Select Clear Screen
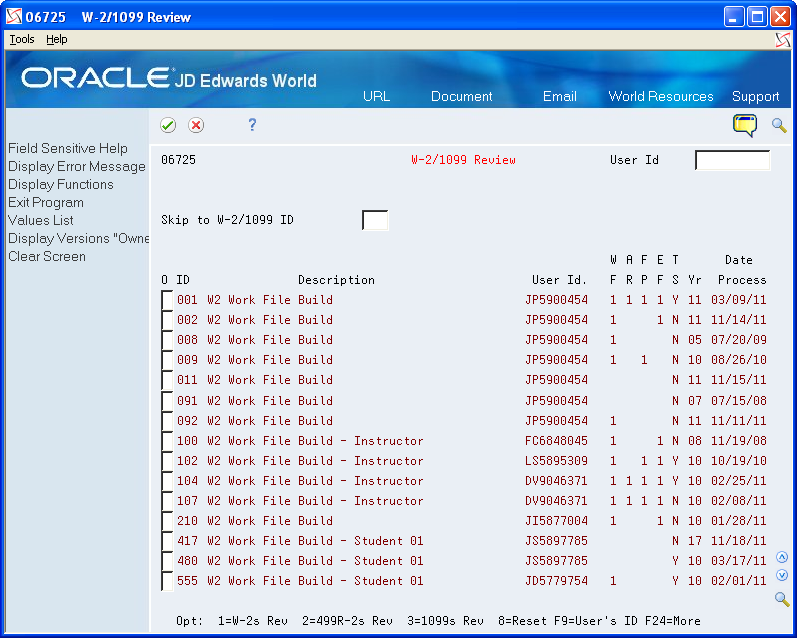This screenshot has height=638, width=797. click(47, 256)
